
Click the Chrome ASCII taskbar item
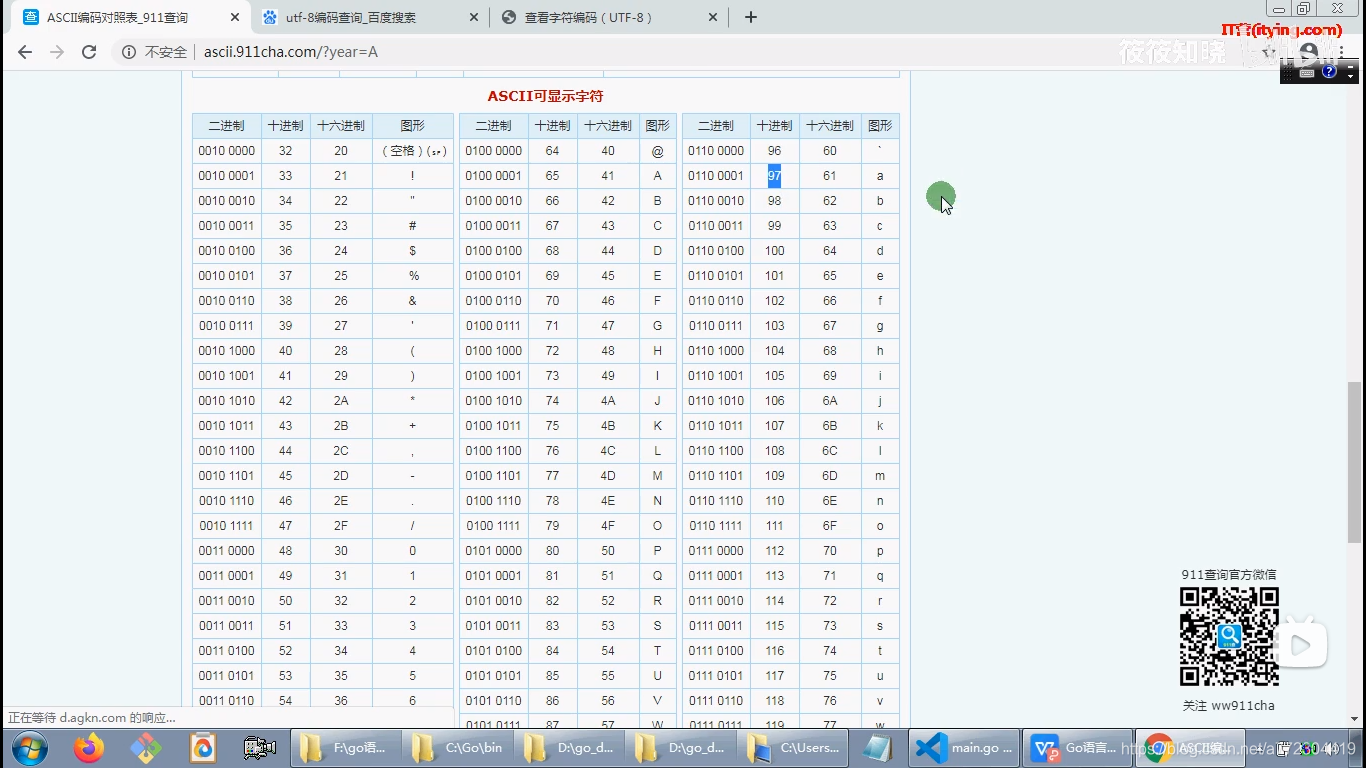[x=1189, y=748]
